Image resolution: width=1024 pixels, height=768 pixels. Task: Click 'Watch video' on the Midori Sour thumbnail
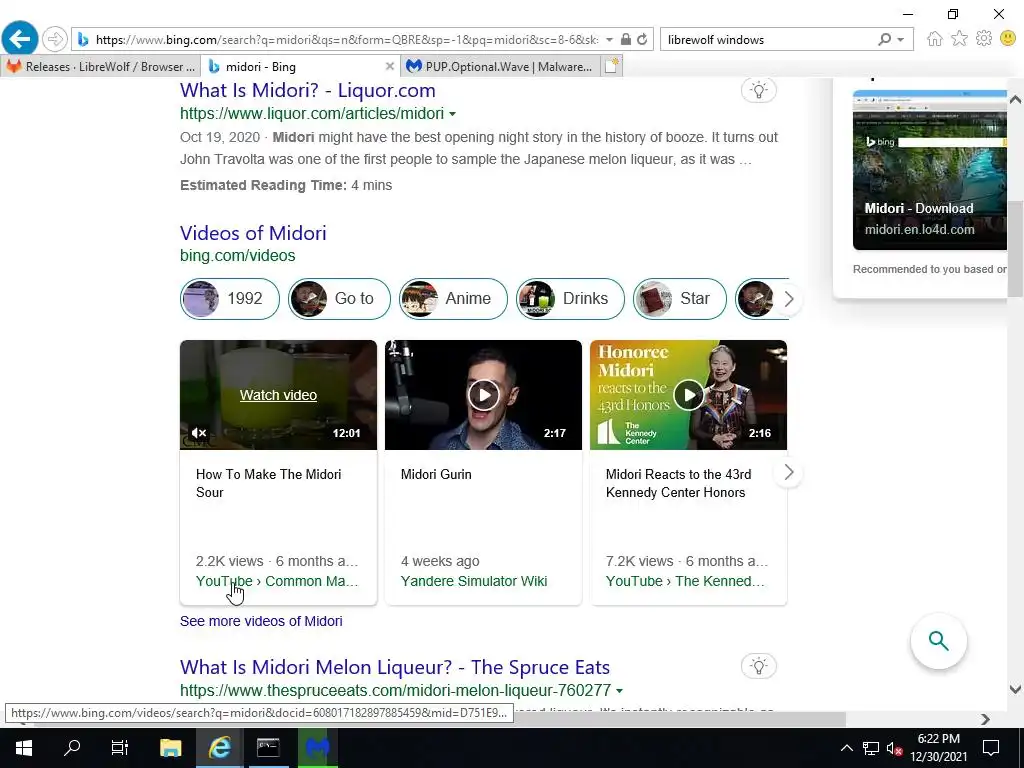tap(278, 395)
